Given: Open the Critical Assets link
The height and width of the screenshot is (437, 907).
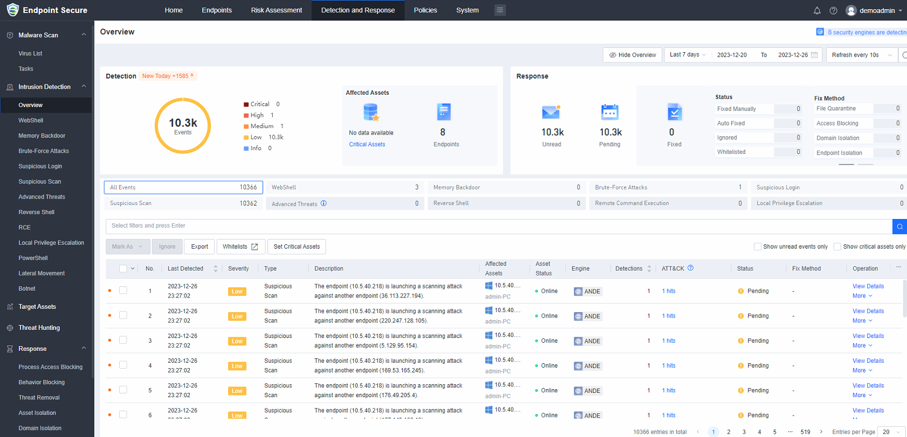Looking at the screenshot, I should 367,144.
